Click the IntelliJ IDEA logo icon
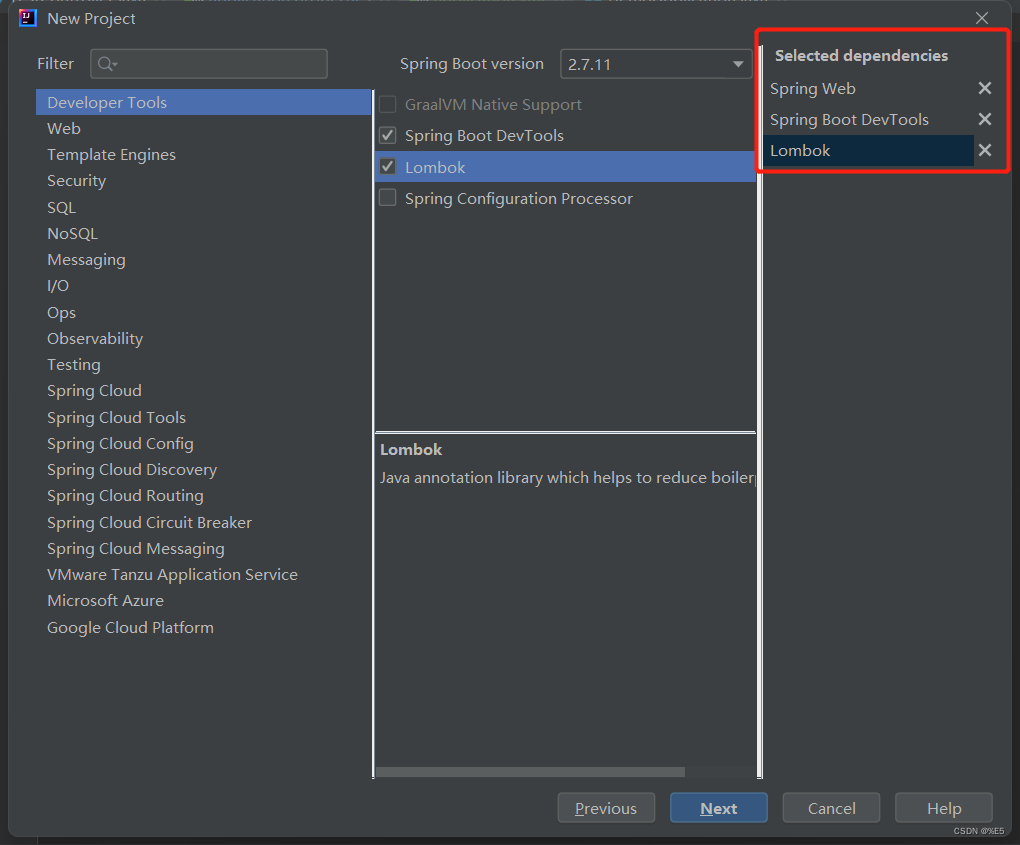 27,18
